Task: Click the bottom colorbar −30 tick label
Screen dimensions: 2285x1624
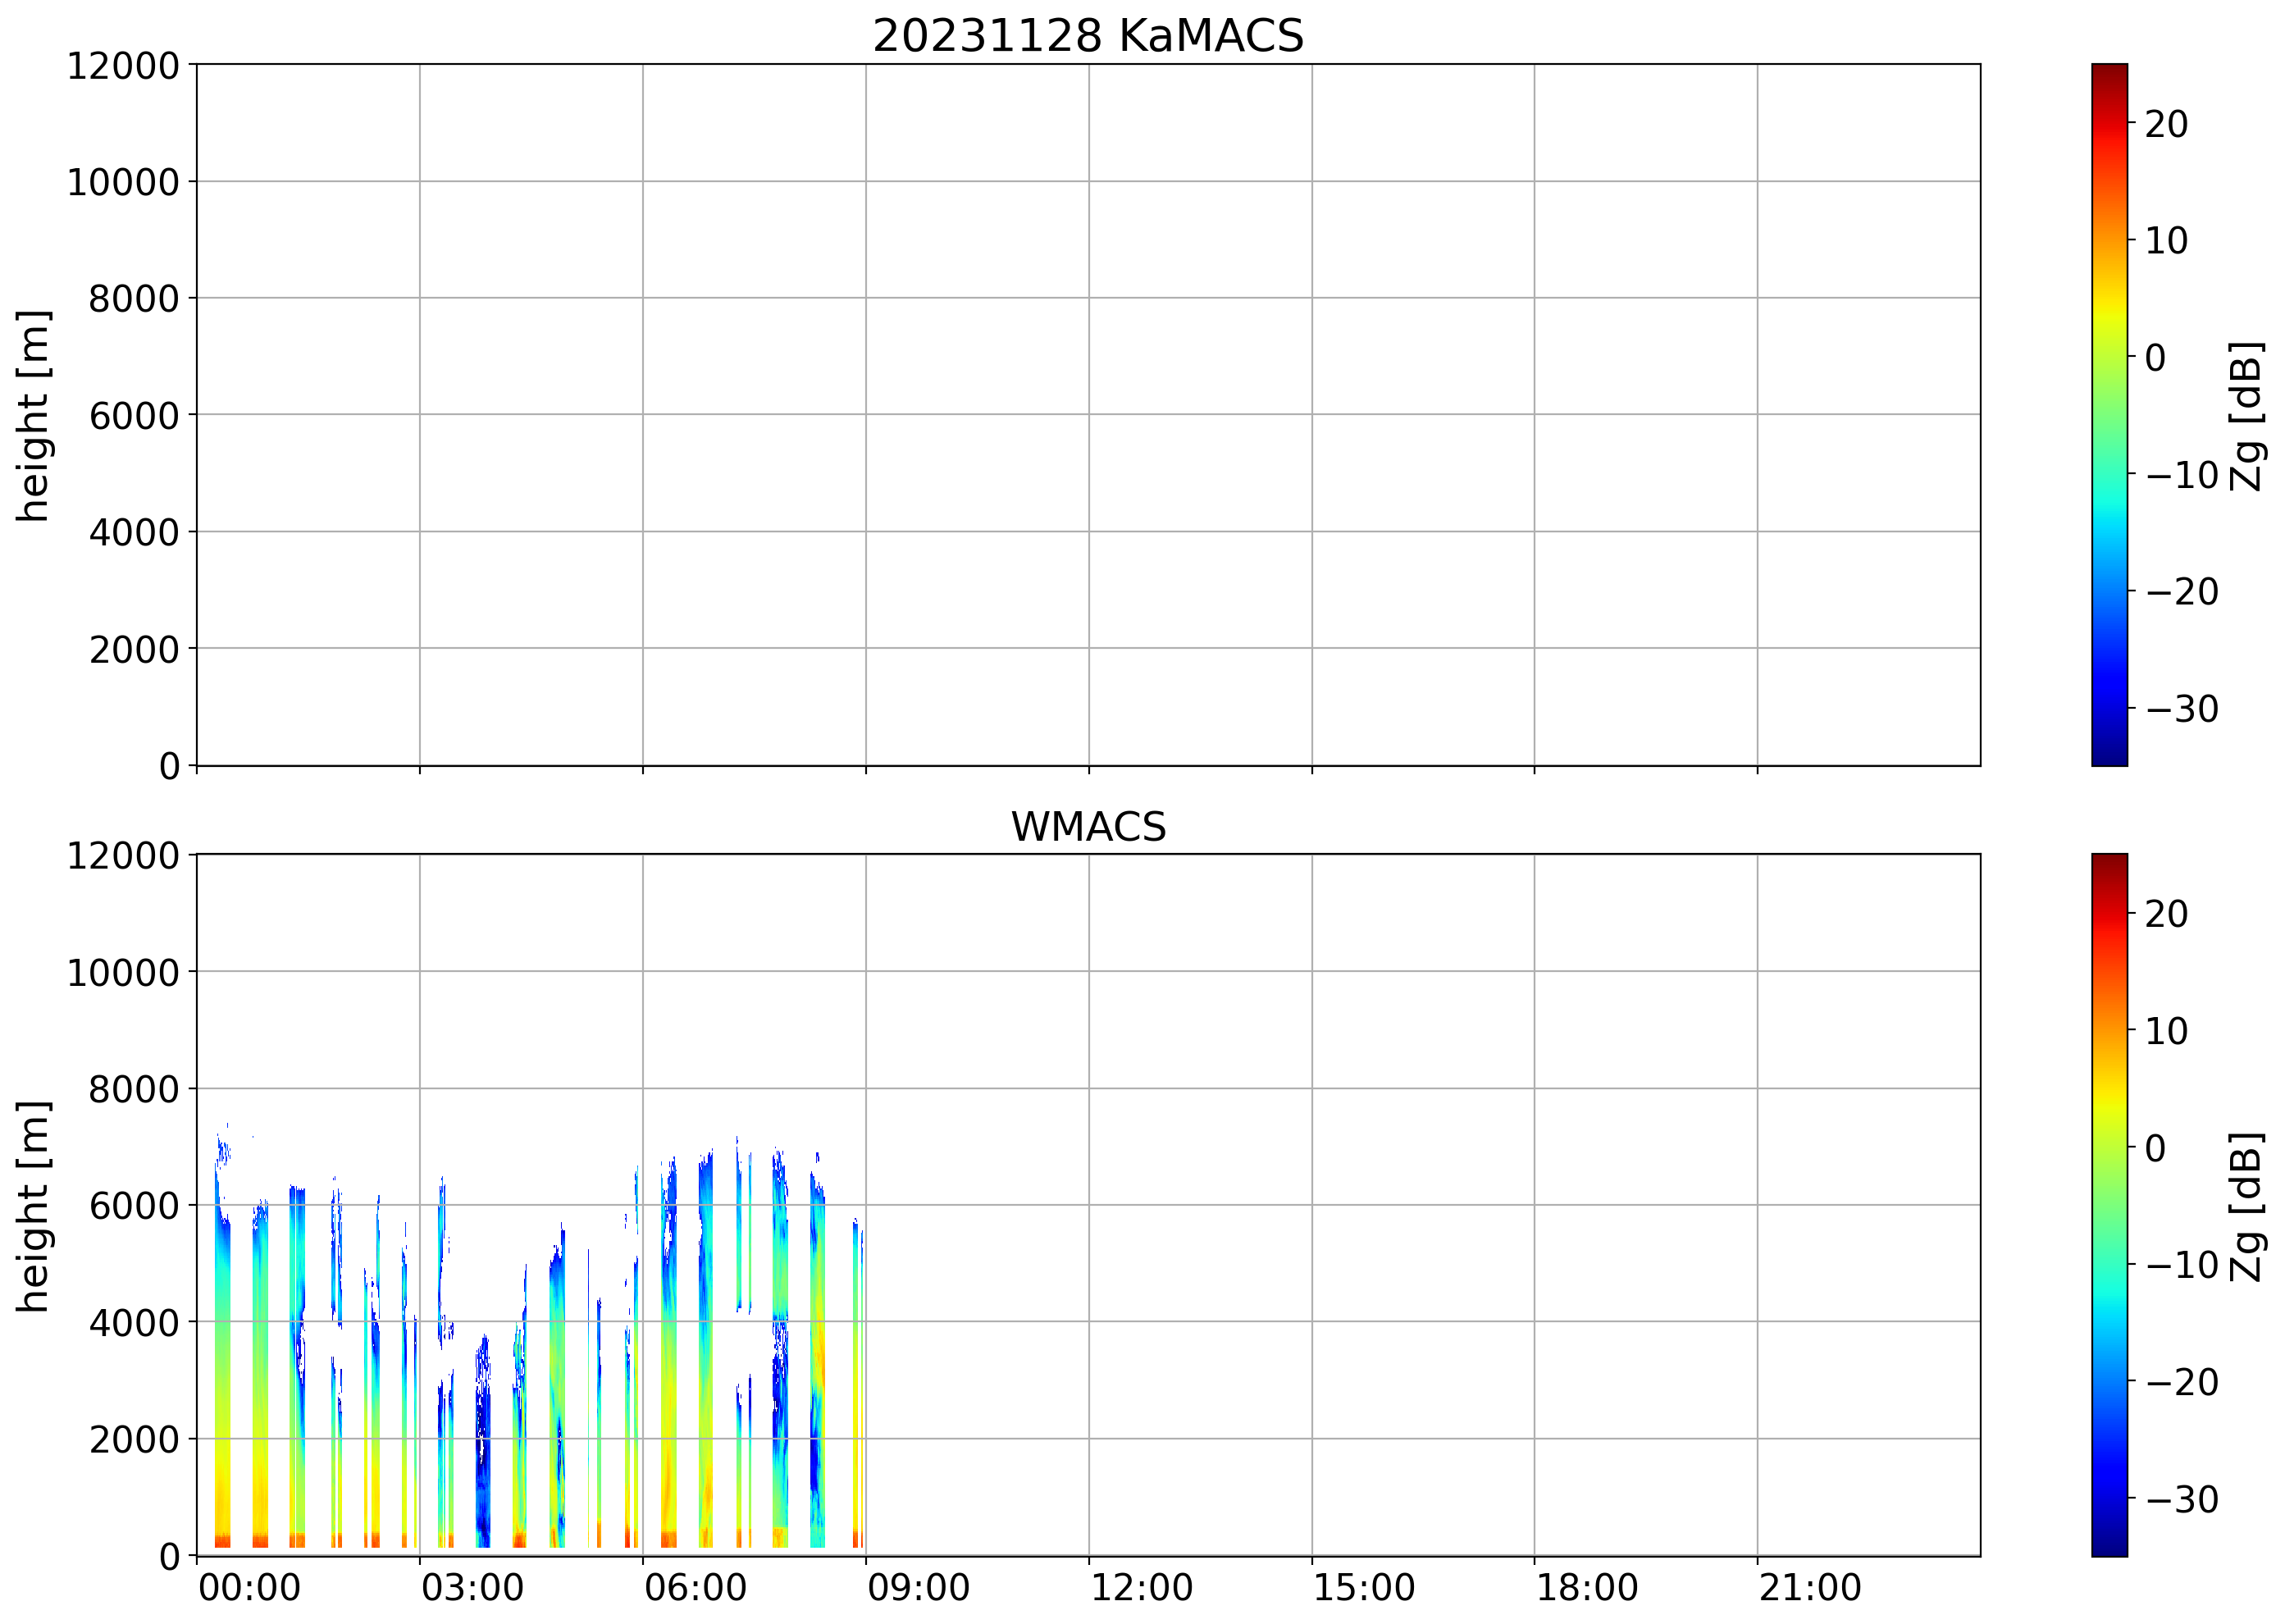Action: coord(2182,1499)
